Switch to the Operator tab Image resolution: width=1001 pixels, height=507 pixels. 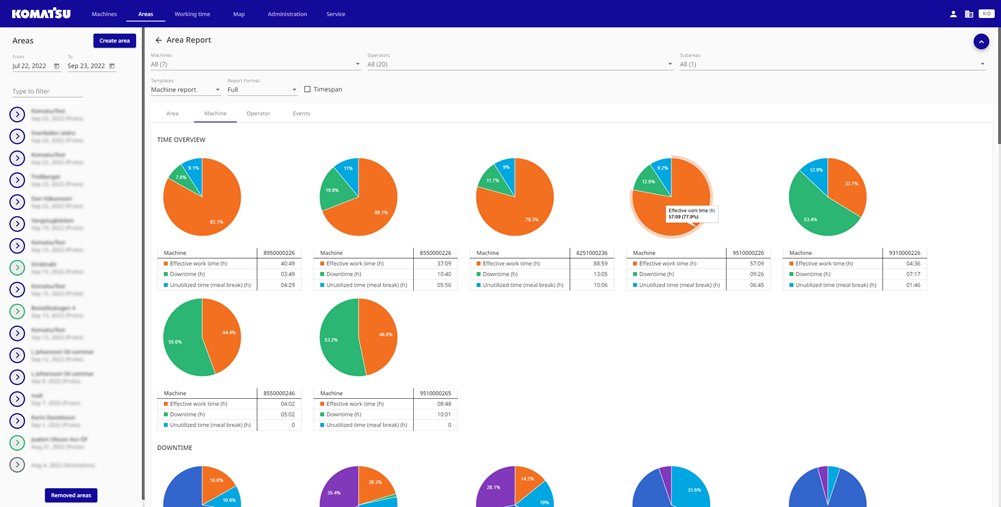(258, 114)
